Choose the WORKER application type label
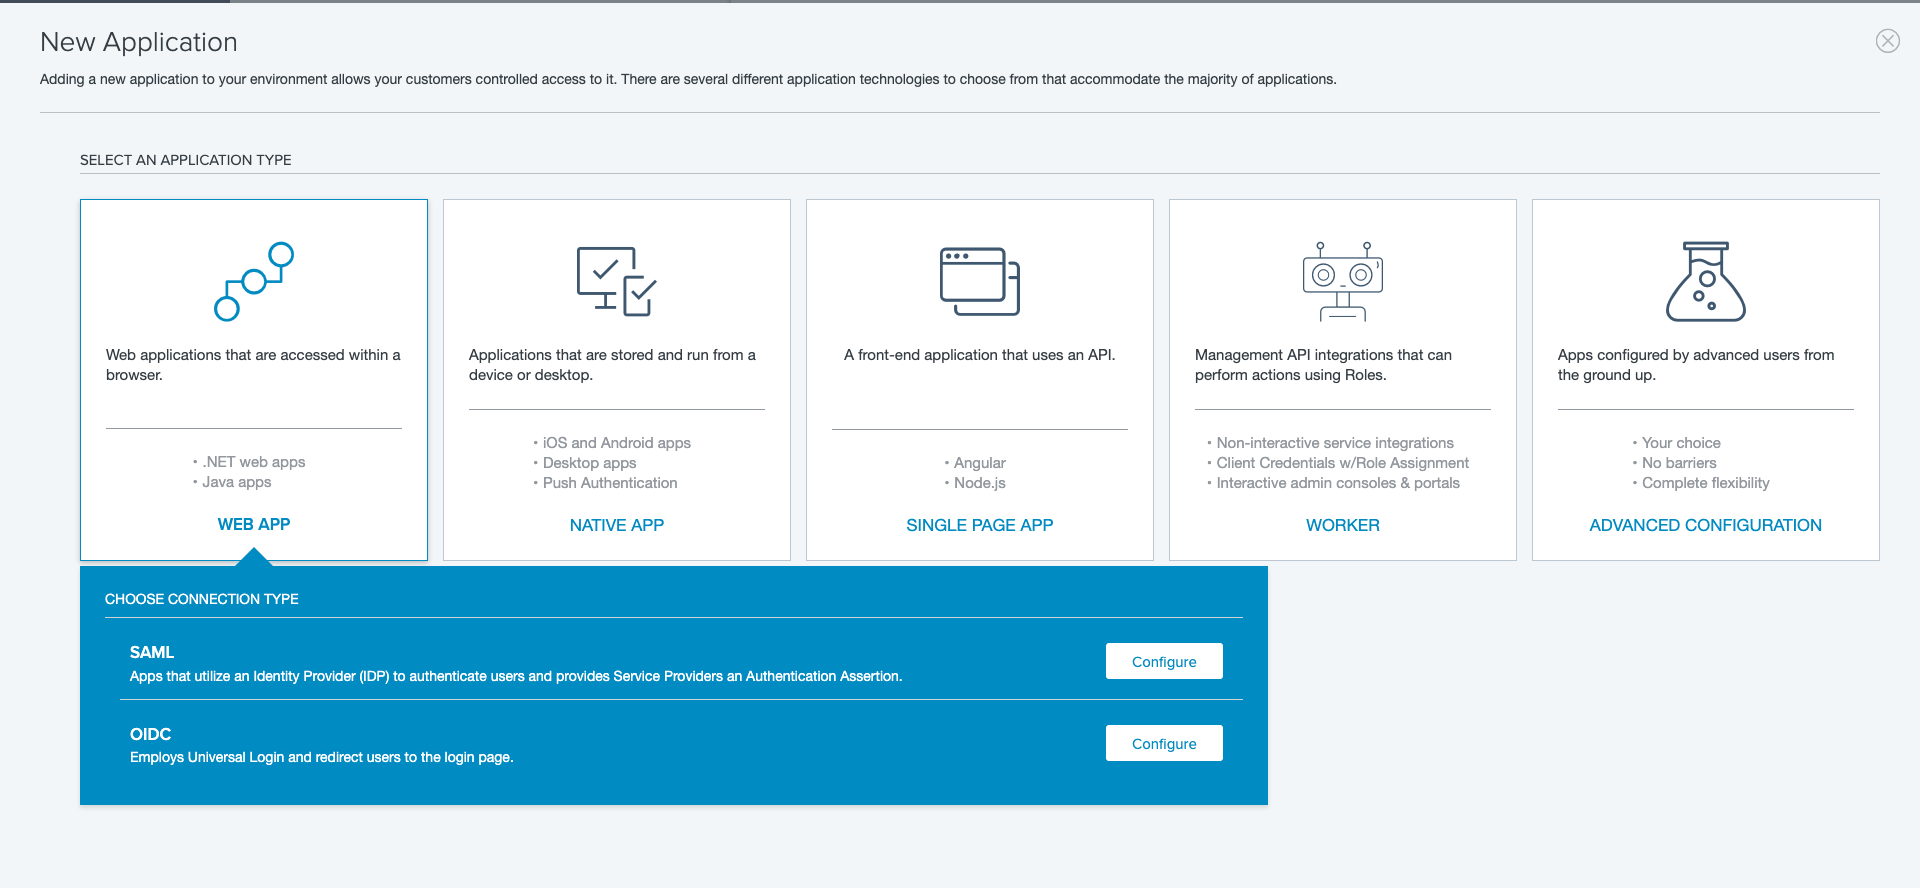This screenshot has width=1920, height=888. click(1343, 525)
